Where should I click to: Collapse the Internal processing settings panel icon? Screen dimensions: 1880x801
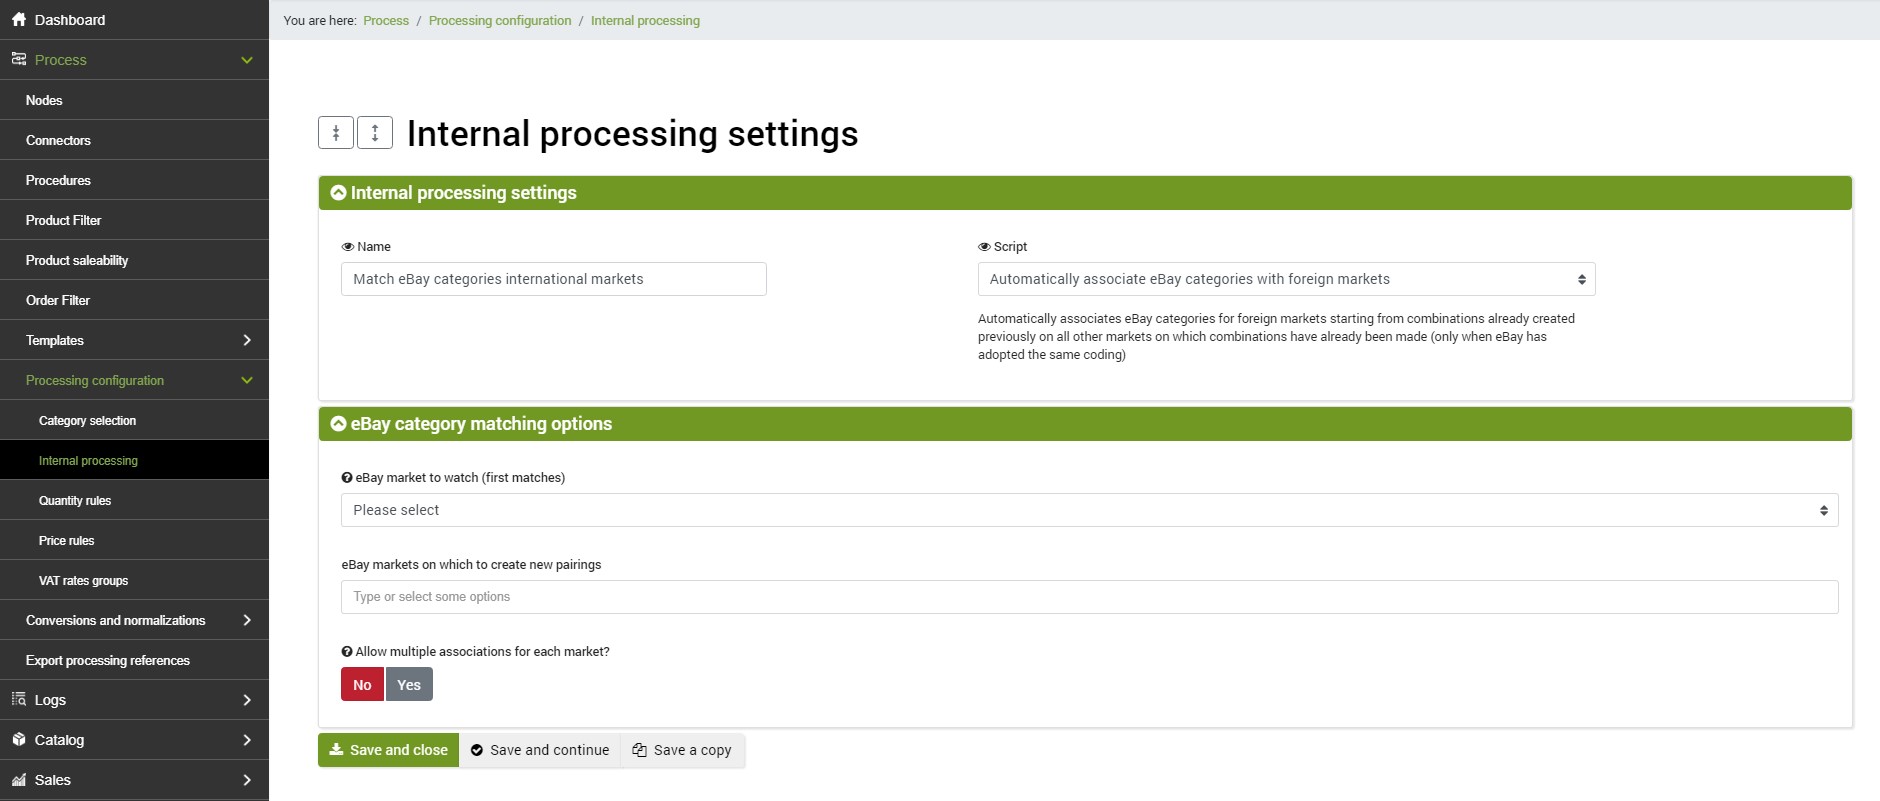click(339, 193)
